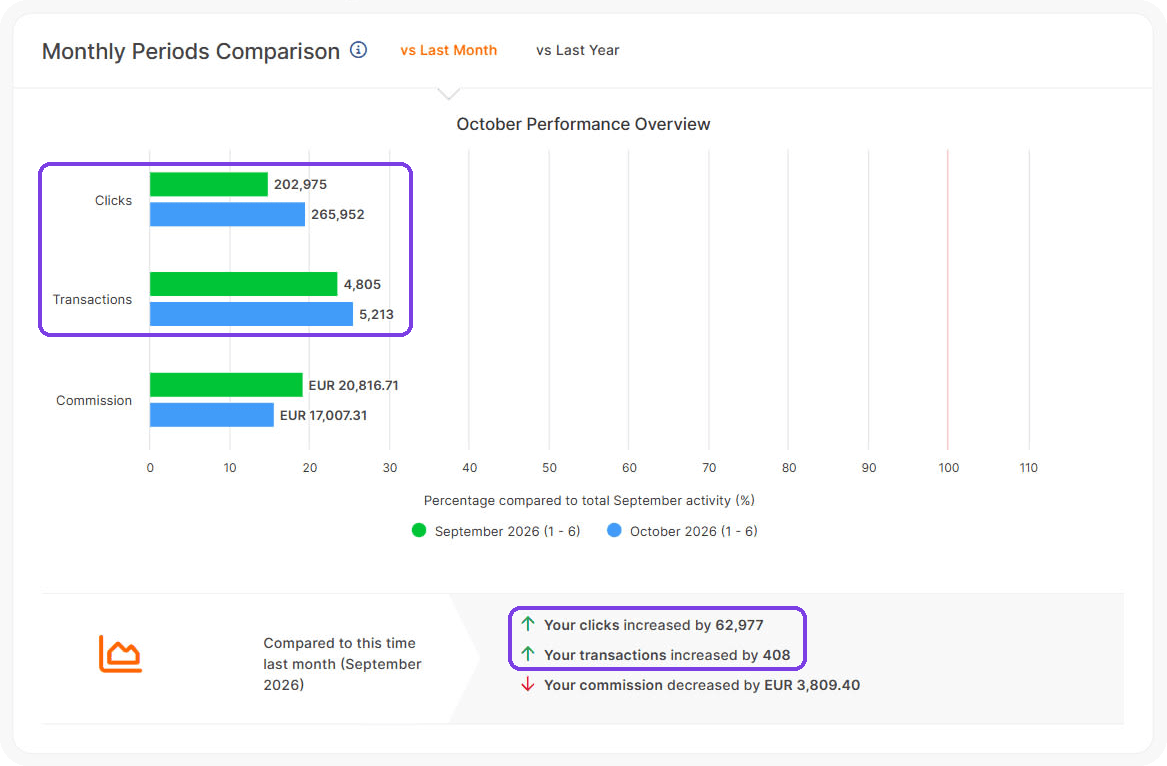Click the green Transactions bar for September
The width and height of the screenshot is (1167, 766).
point(243,284)
